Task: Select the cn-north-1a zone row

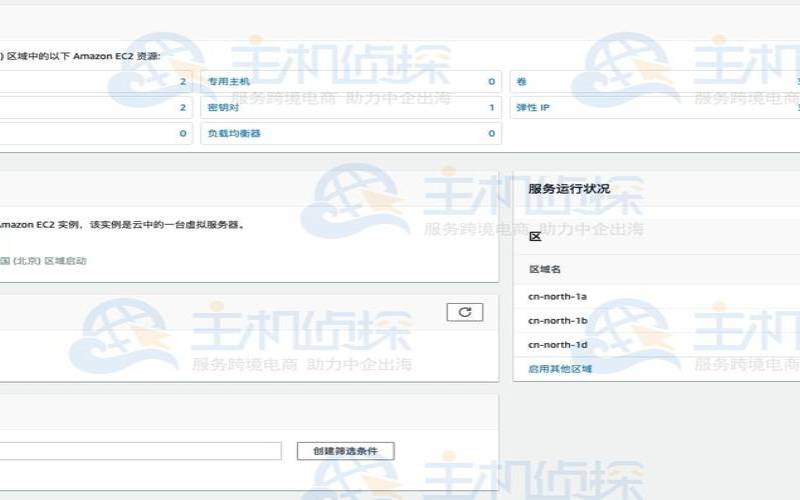Action: tap(656, 296)
